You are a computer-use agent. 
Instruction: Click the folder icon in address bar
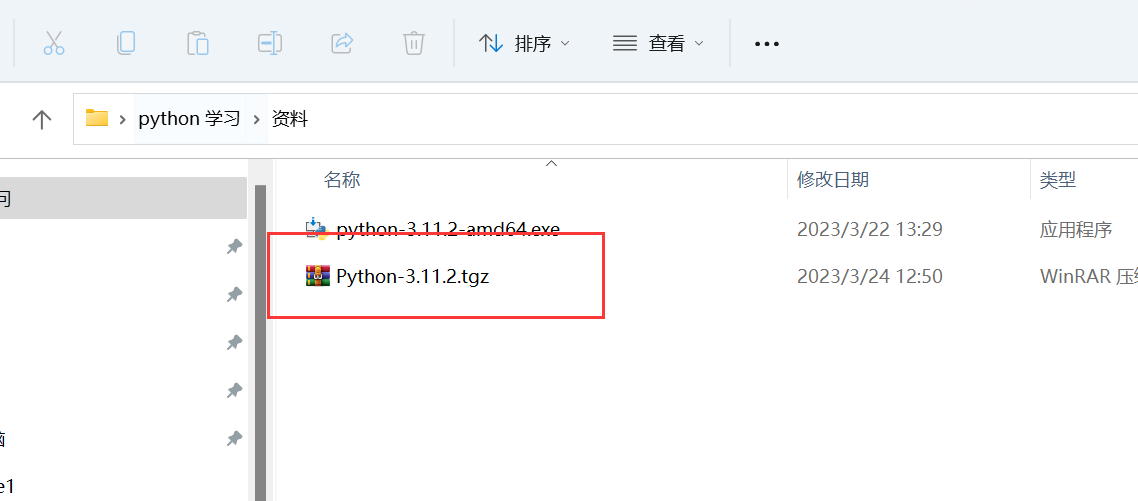97,118
